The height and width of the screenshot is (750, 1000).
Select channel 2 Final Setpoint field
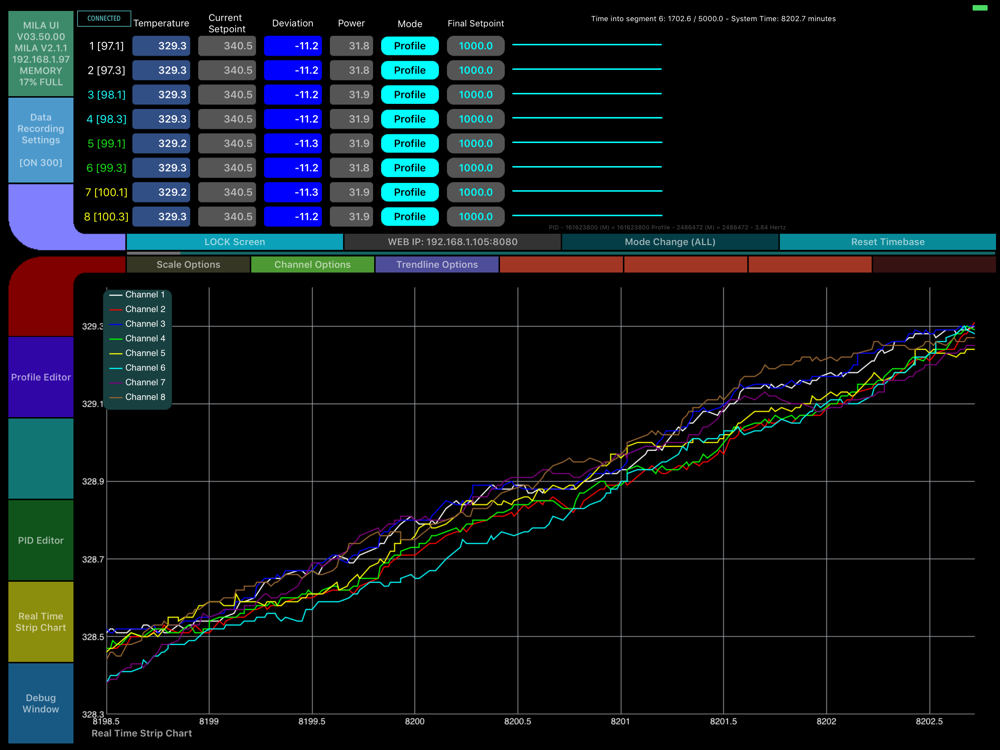click(x=476, y=70)
